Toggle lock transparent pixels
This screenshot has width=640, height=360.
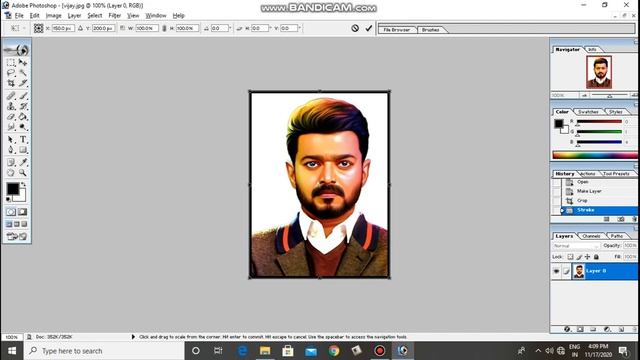pos(571,257)
